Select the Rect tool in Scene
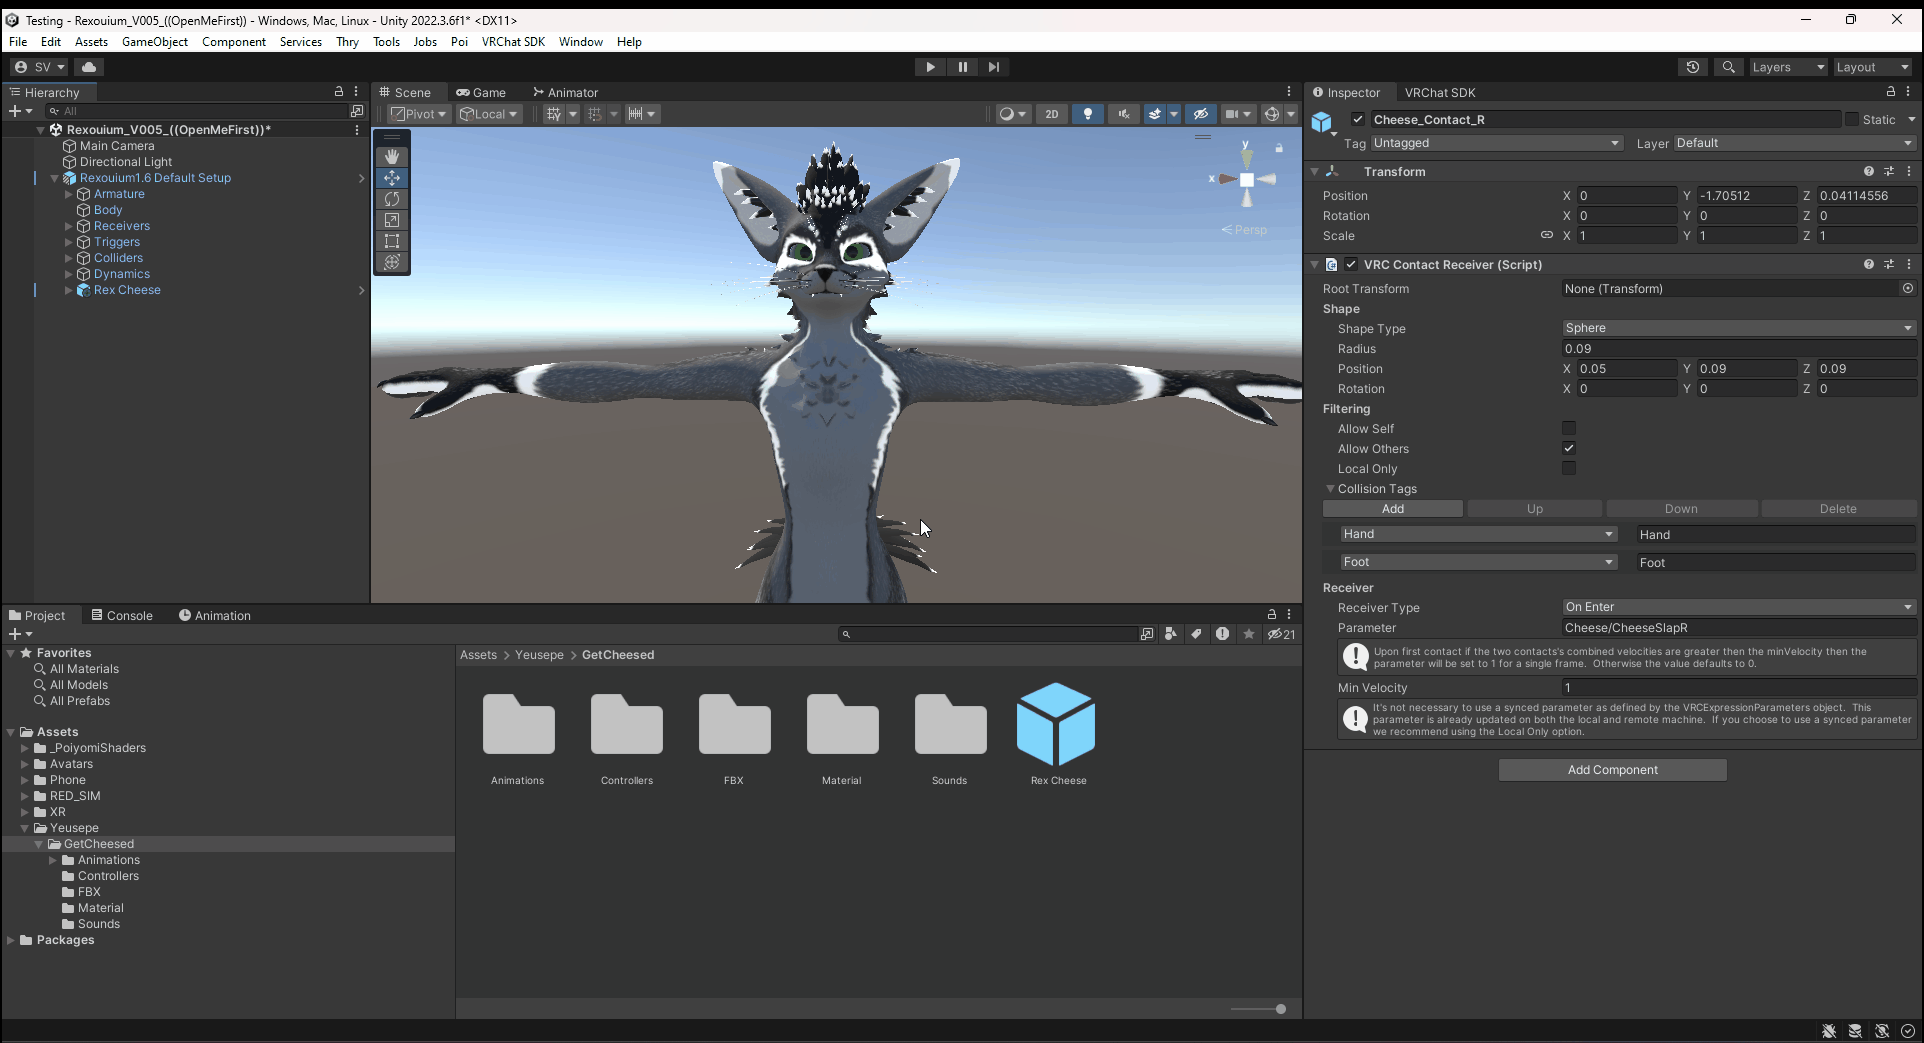The image size is (1924, 1043). pyautogui.click(x=392, y=241)
